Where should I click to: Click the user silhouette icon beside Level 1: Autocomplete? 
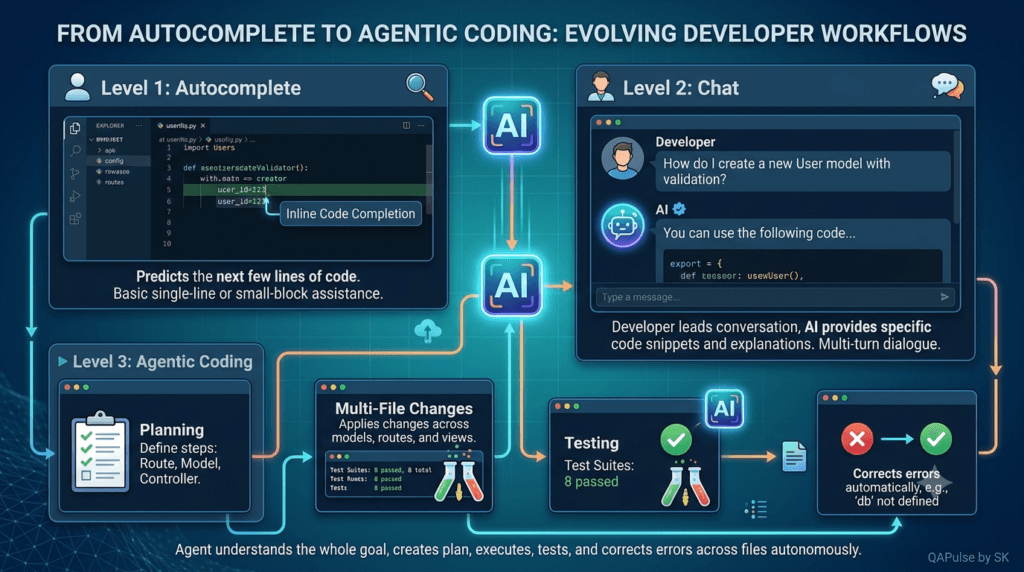[78, 87]
